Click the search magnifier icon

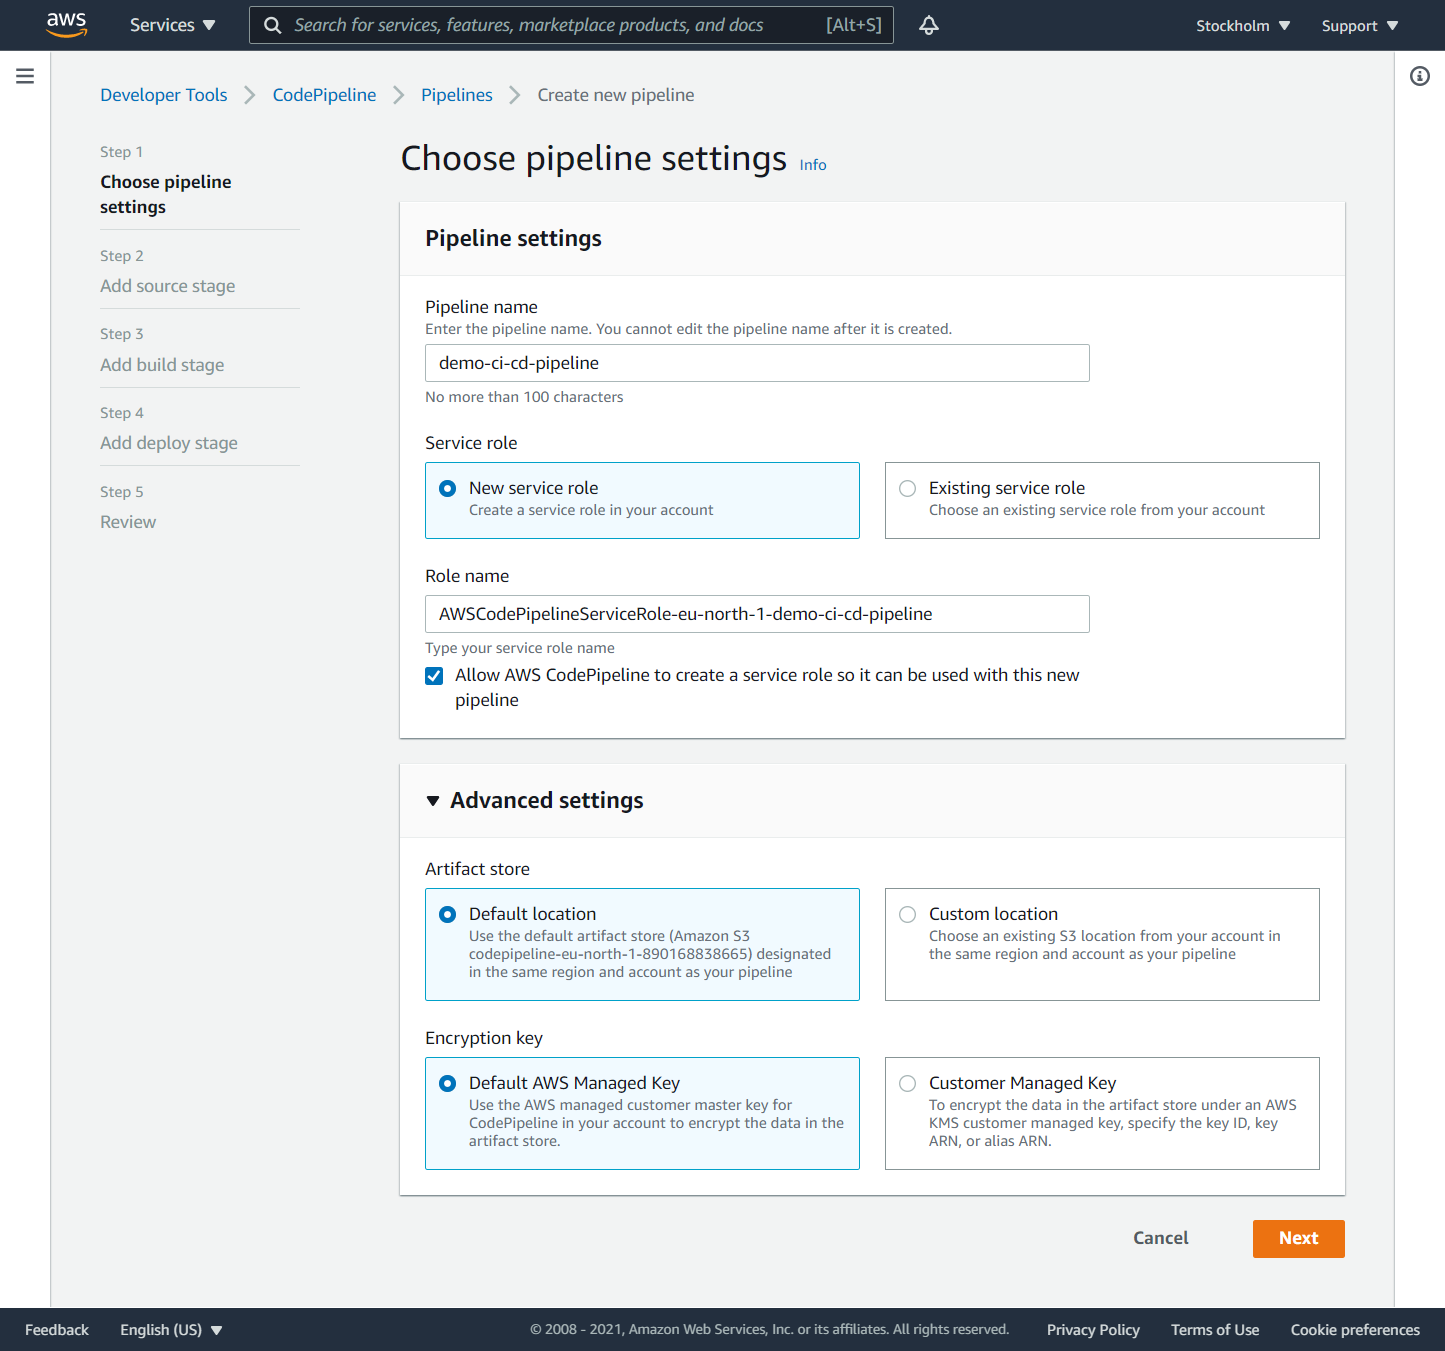pos(272,25)
